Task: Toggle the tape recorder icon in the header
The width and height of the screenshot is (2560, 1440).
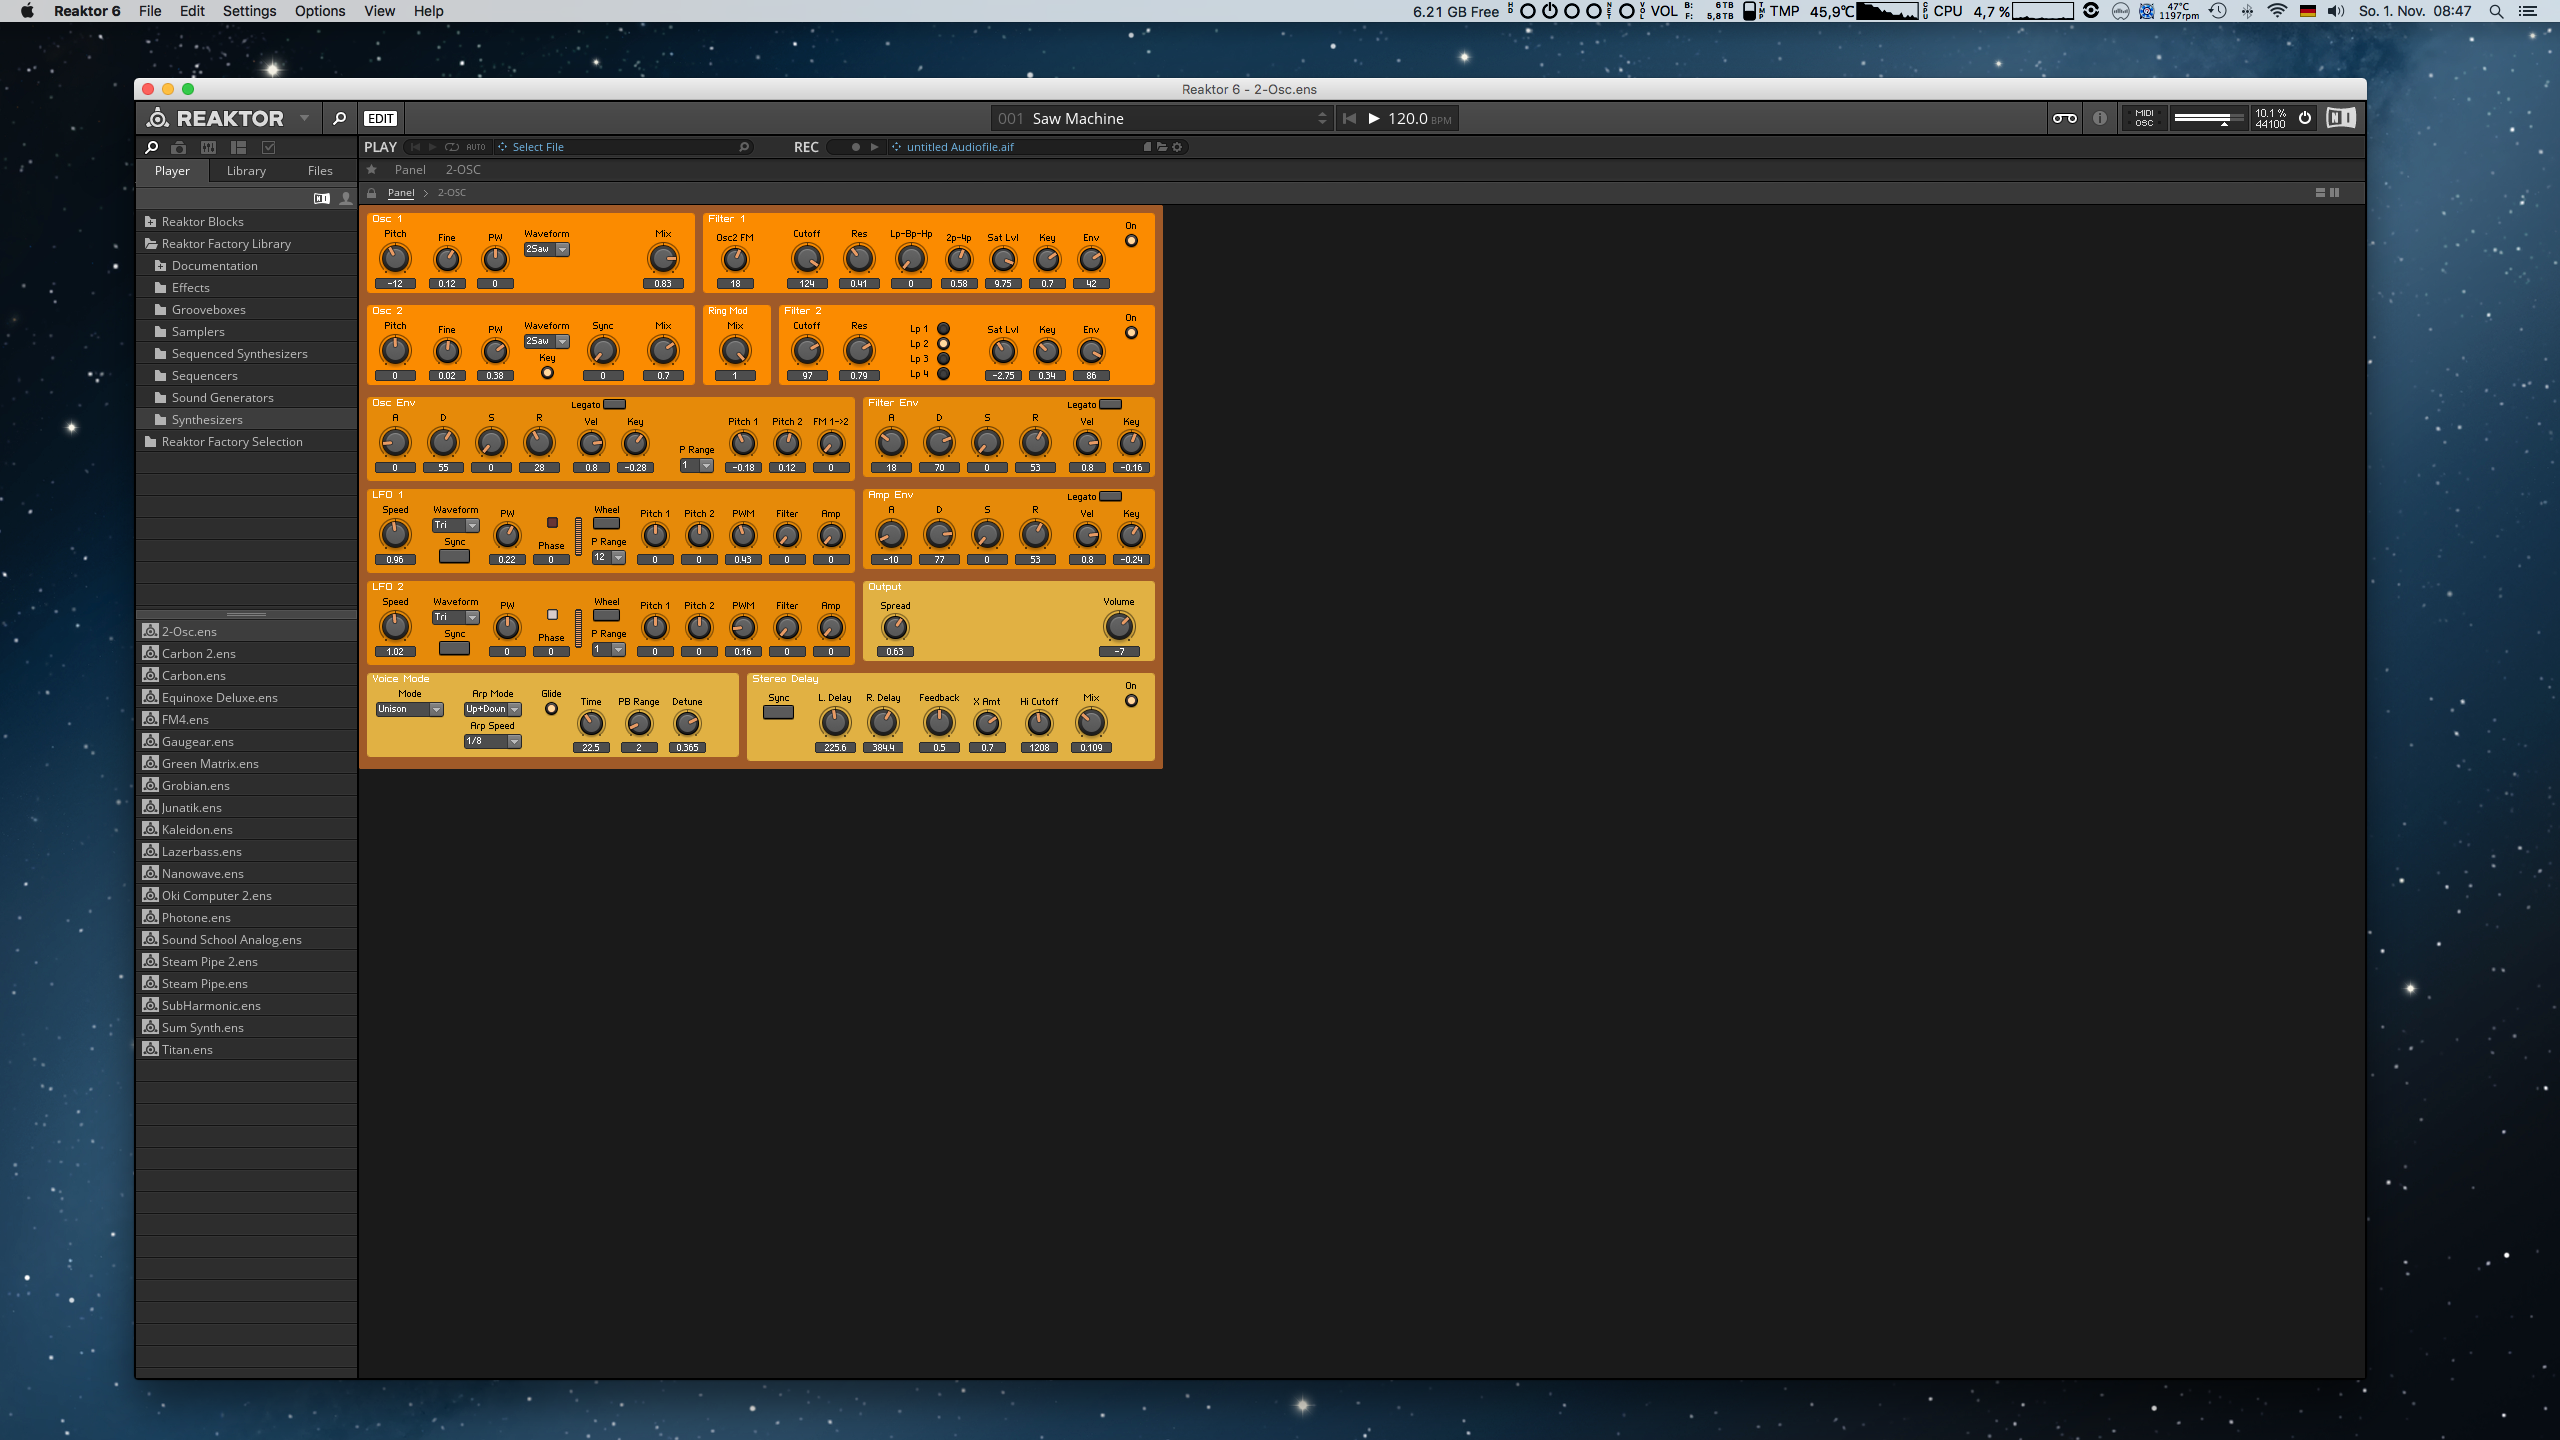Action: [2064, 118]
